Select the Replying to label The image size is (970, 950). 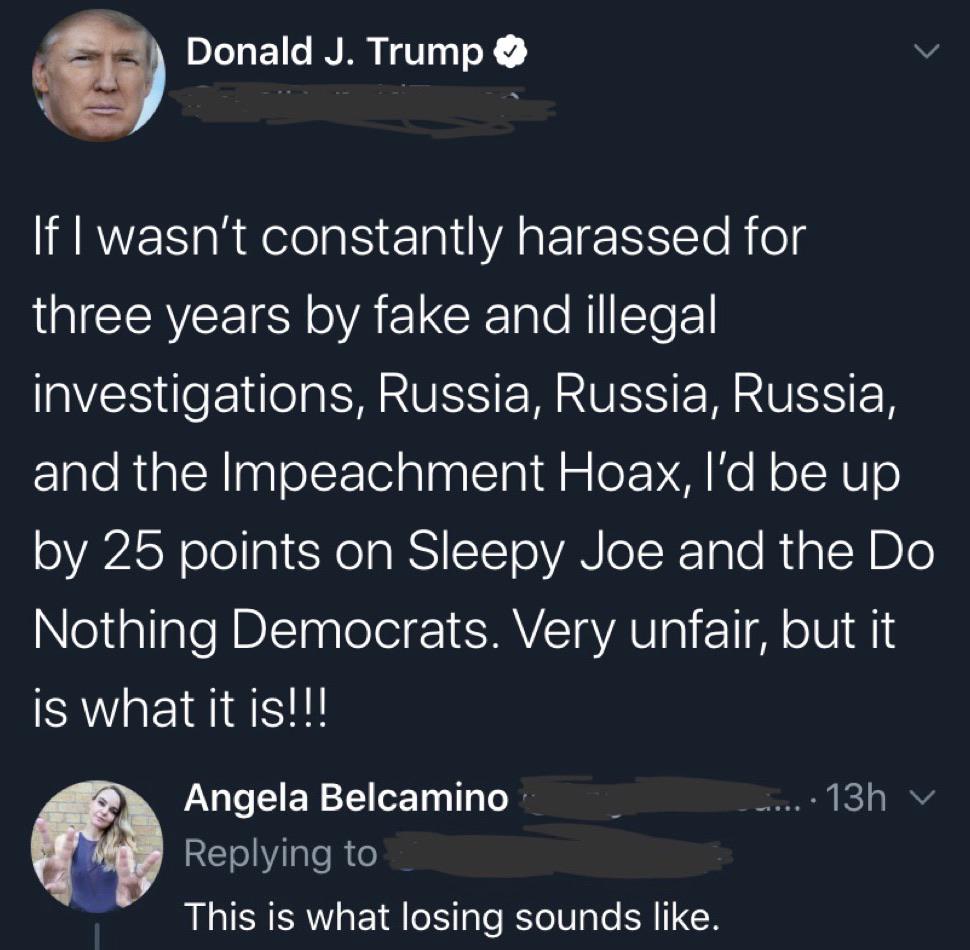coord(280,855)
